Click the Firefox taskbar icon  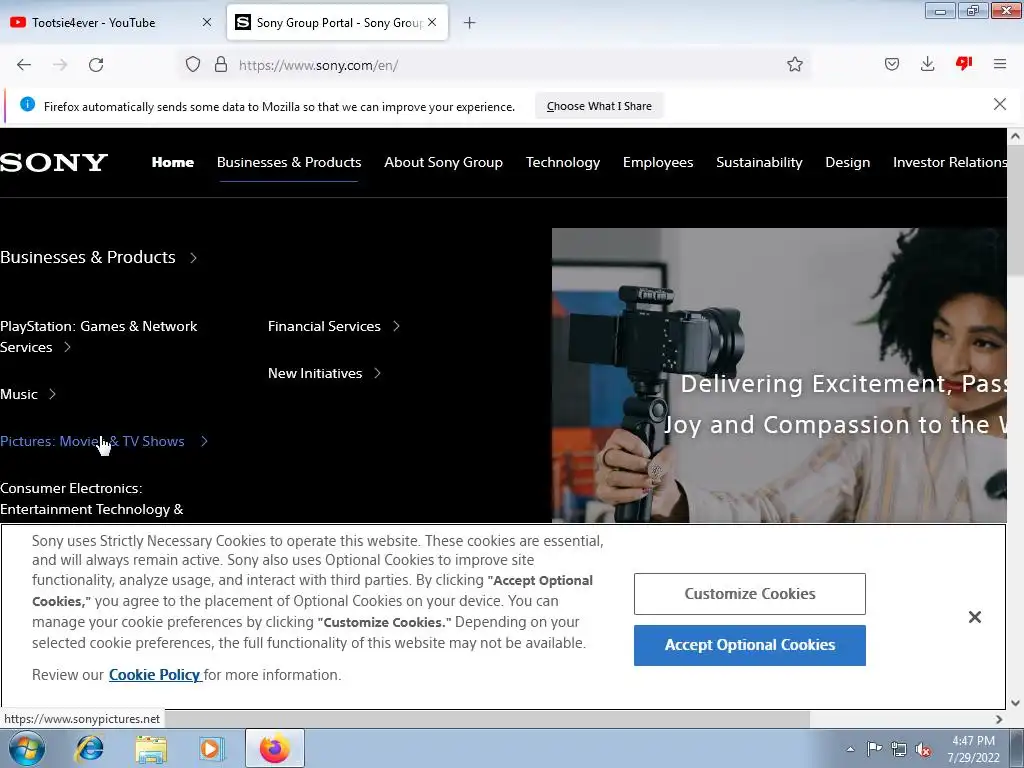point(275,748)
